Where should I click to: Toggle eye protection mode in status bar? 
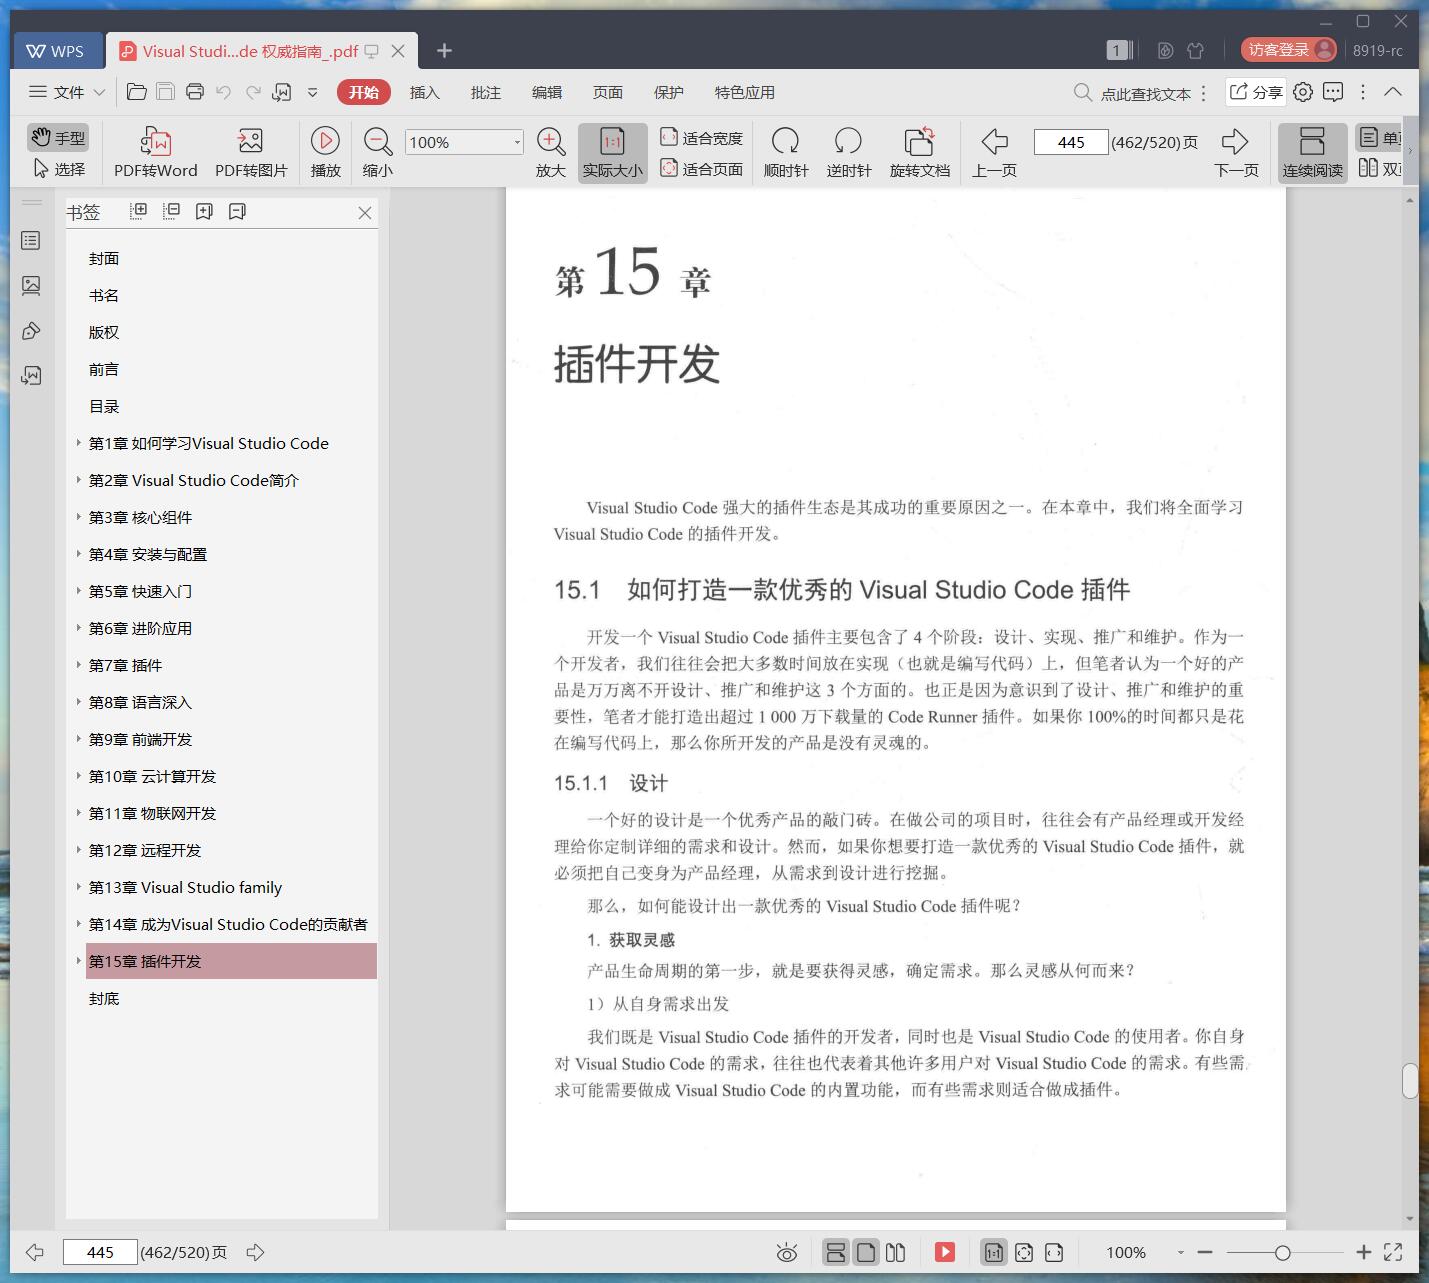click(x=787, y=1252)
